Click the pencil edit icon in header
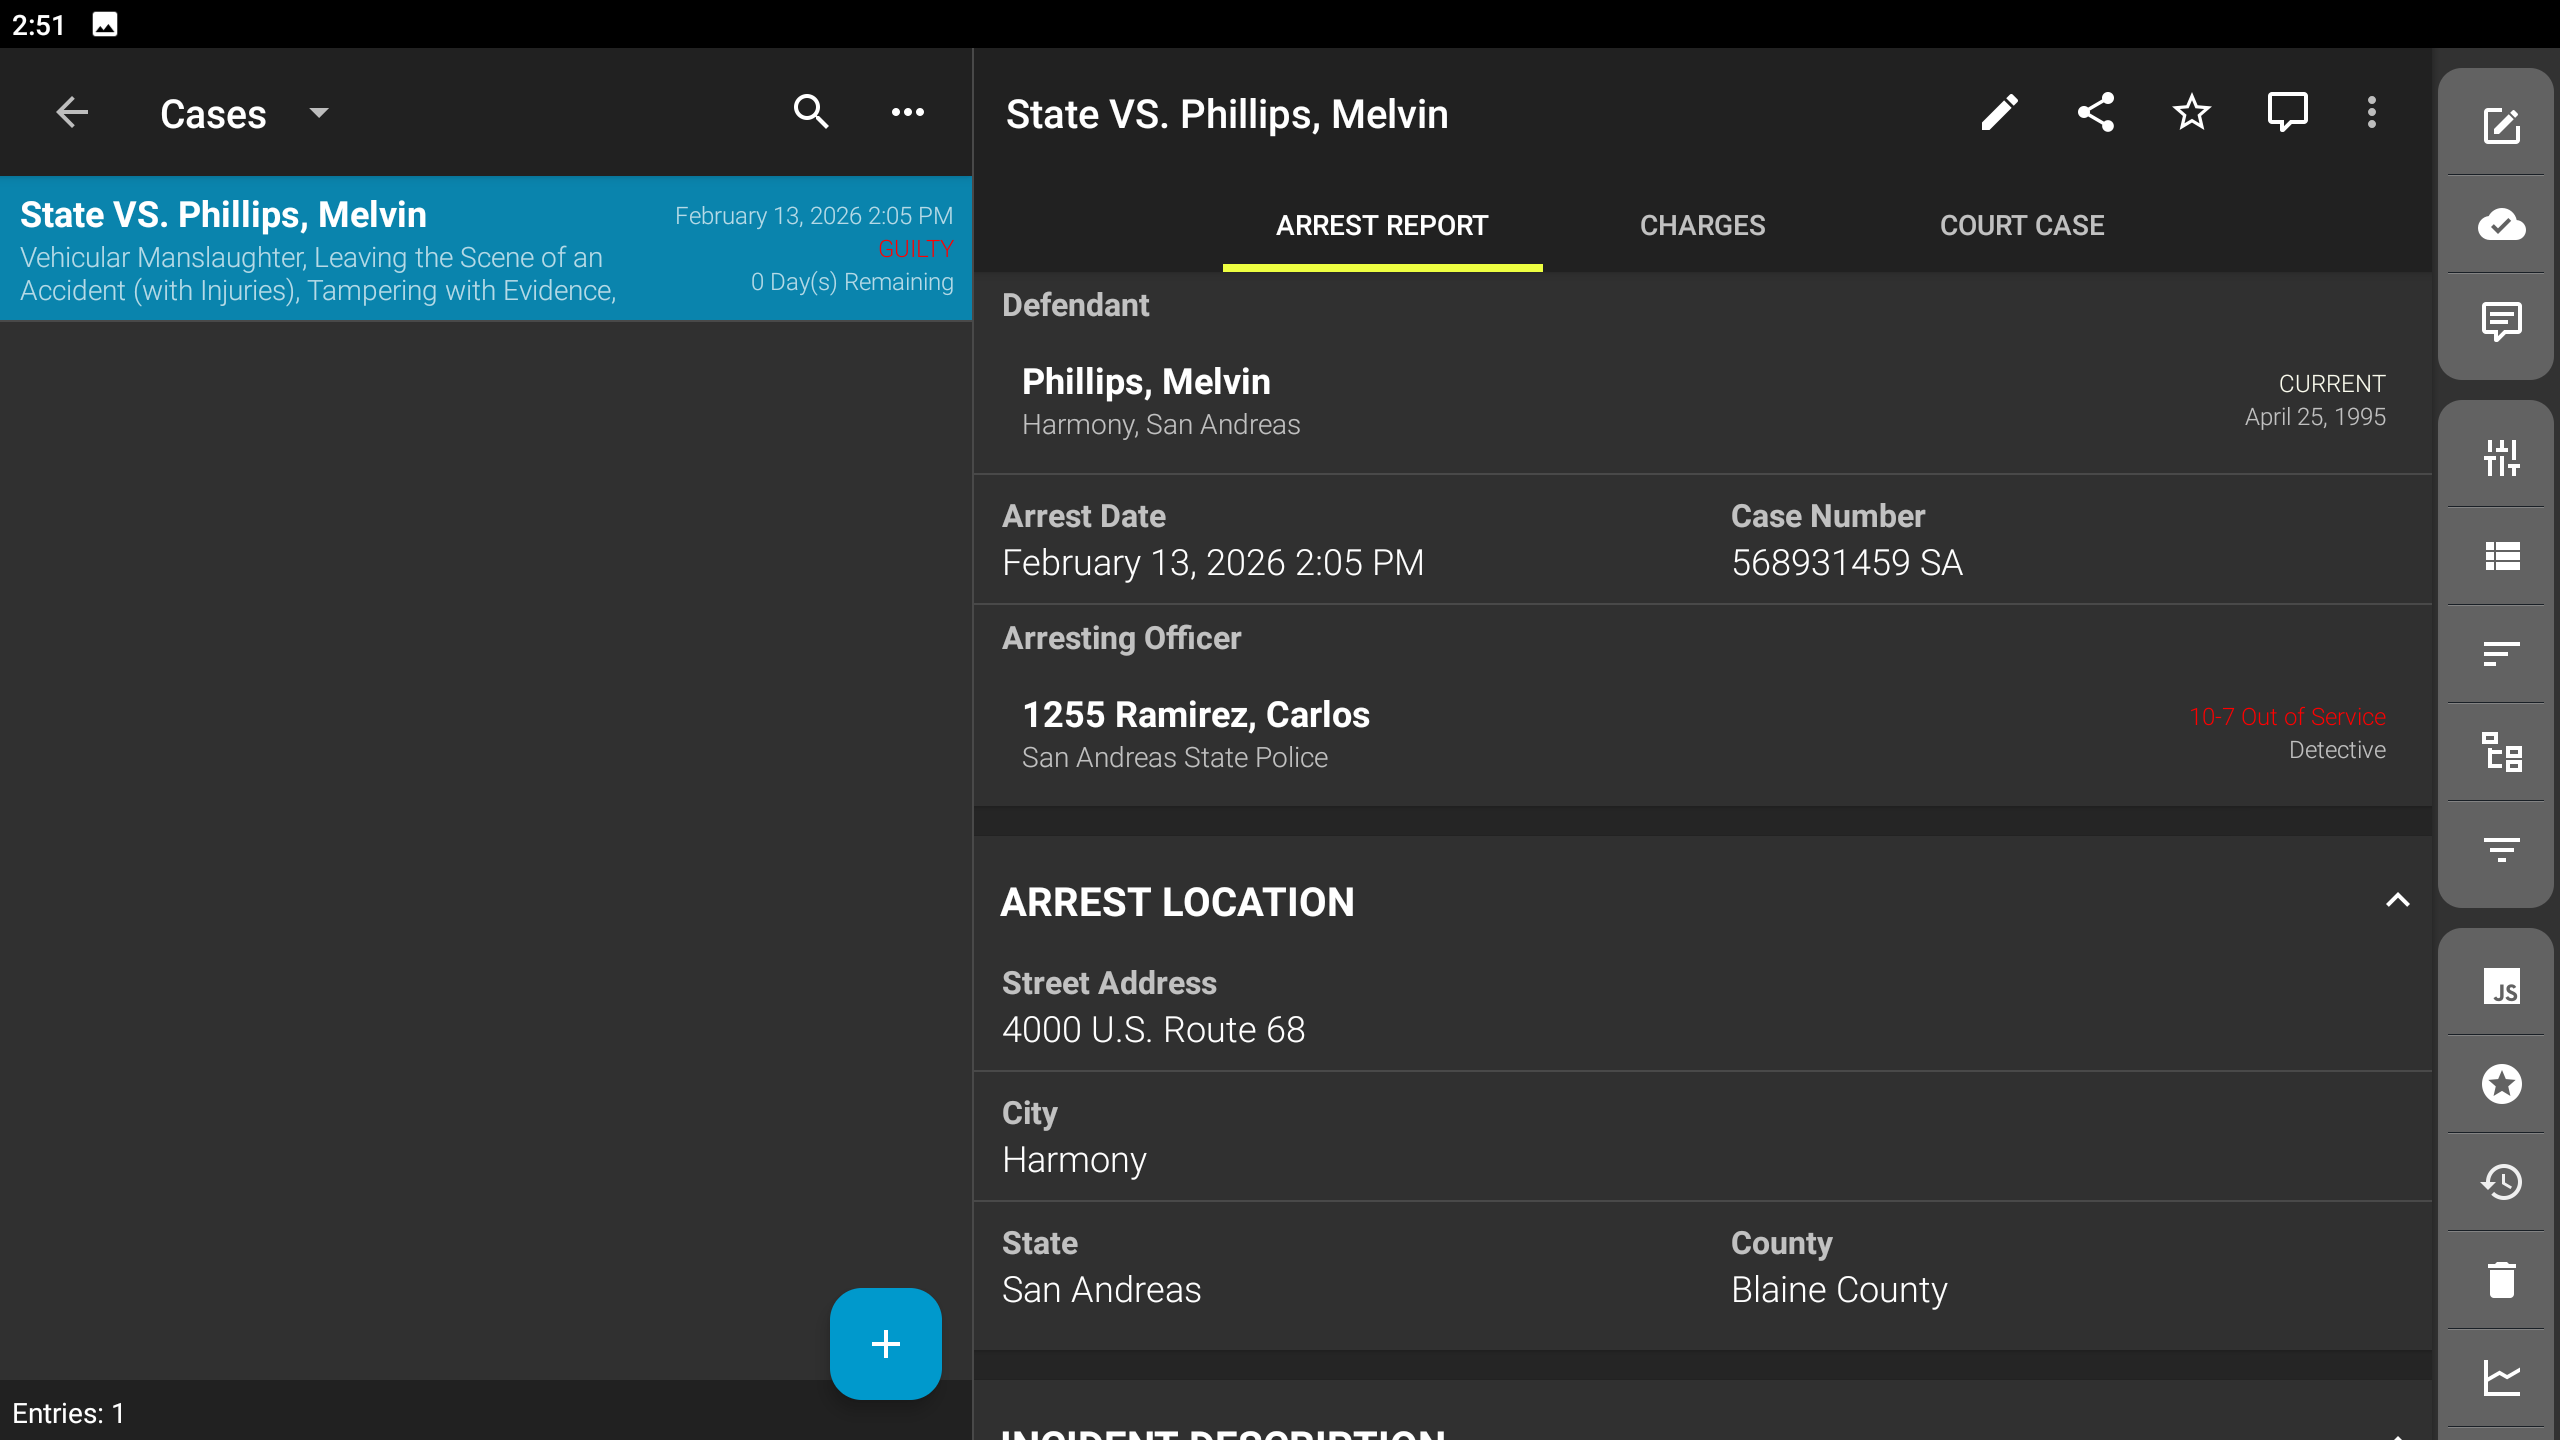The image size is (2560, 1440). click(1999, 113)
